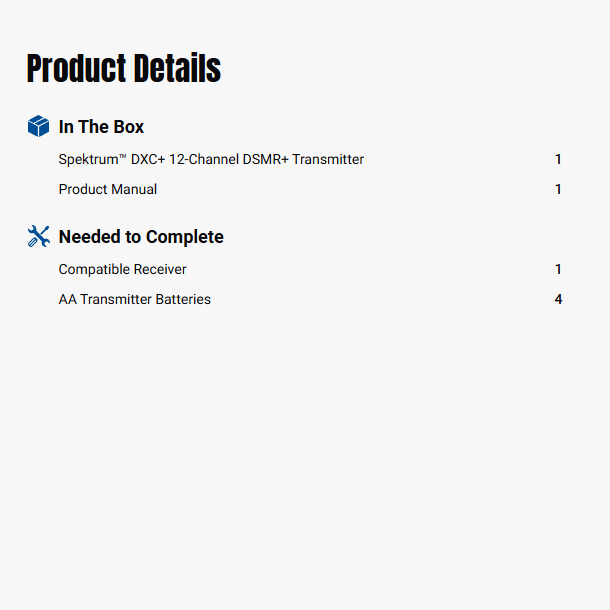Viewport: 610px width, 610px height.
Task: Click the Spektrum DXC+ Transmitter list item
Action: tap(211, 159)
